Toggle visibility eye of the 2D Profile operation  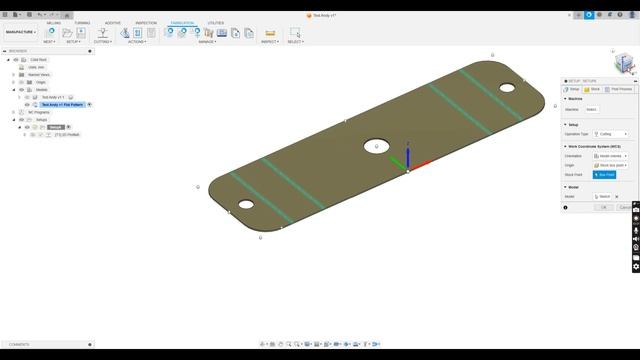point(33,135)
